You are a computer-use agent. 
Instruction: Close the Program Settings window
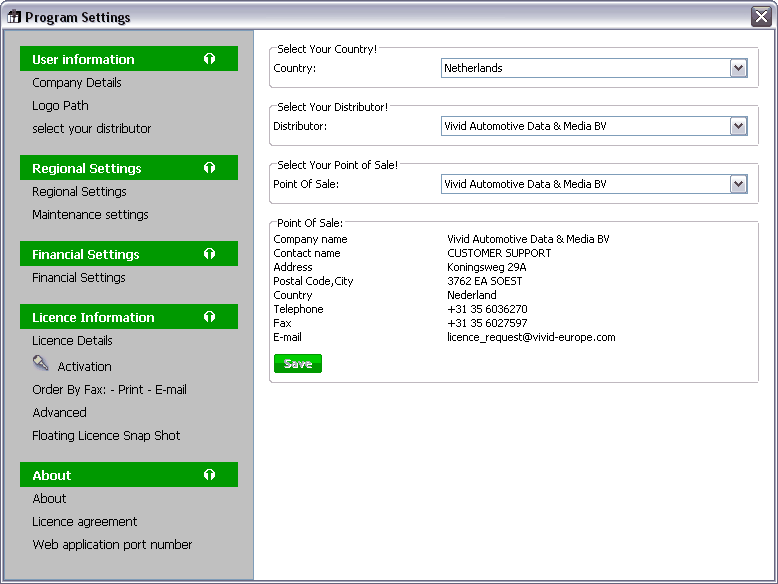click(x=761, y=16)
